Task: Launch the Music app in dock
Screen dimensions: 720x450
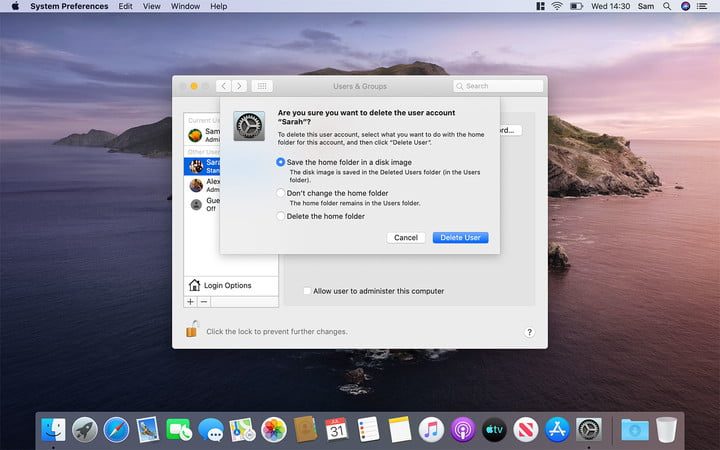Action: click(431, 430)
